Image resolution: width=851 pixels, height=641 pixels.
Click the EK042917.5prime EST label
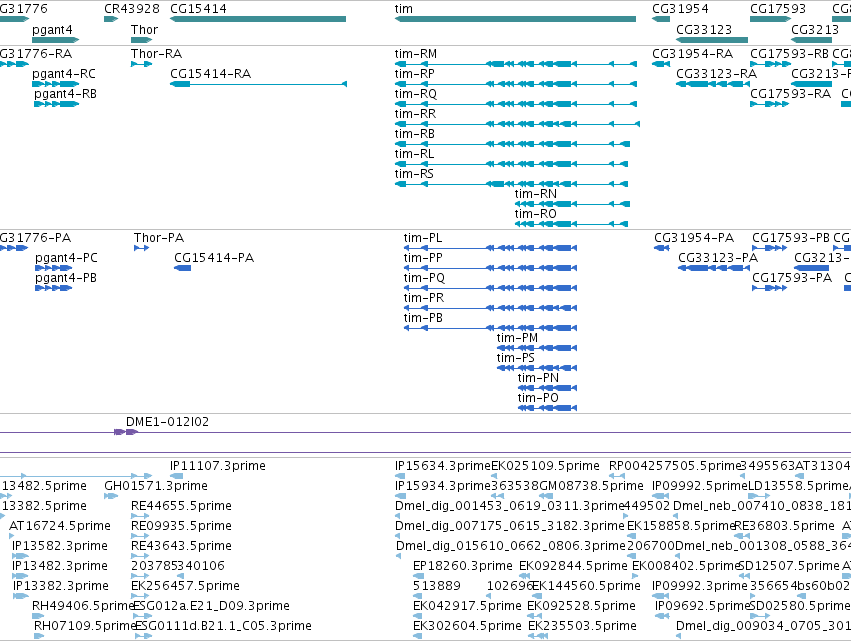(x=467, y=606)
